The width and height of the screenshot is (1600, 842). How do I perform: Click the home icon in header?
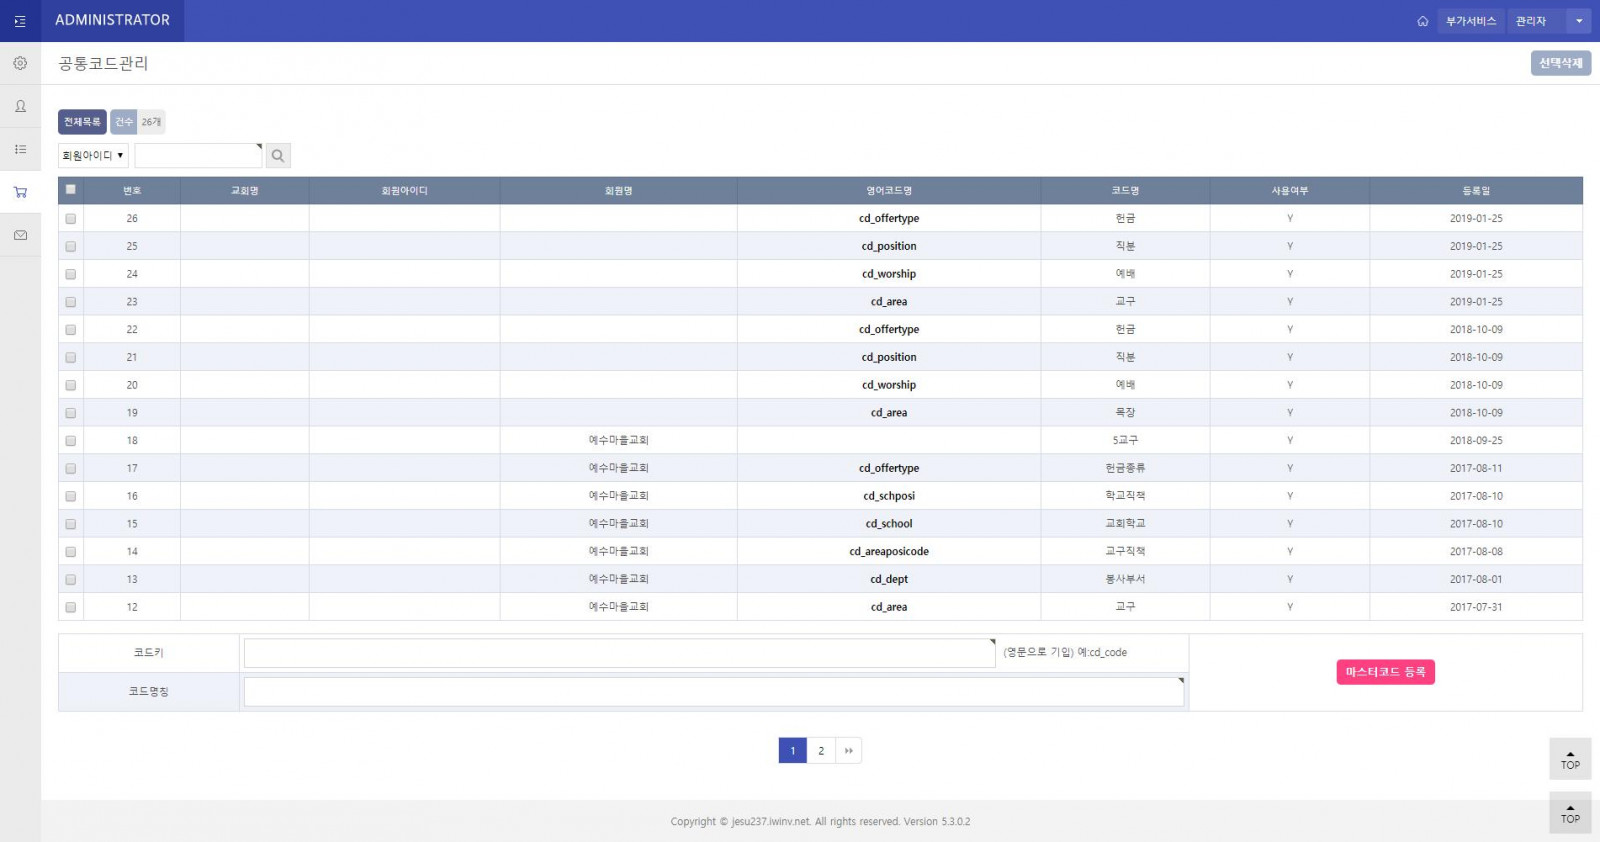pos(1422,21)
